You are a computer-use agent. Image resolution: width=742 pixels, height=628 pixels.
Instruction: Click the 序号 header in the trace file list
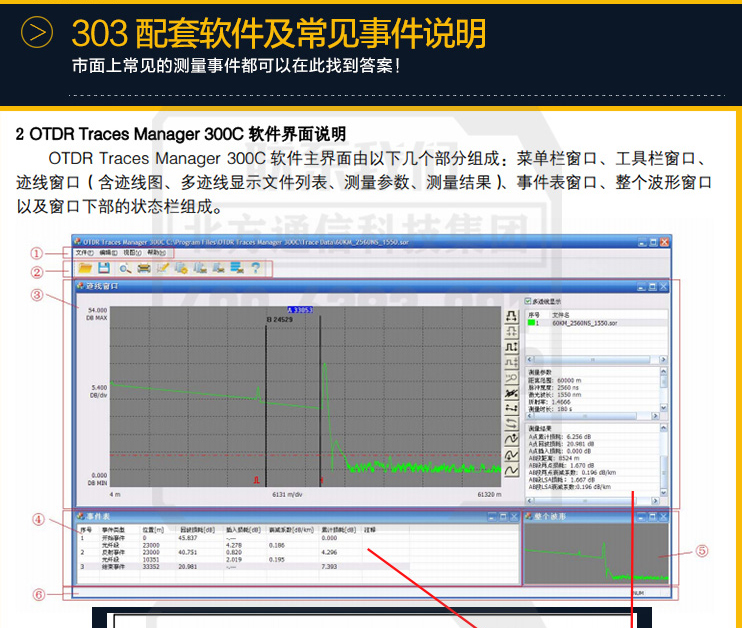pyautogui.click(x=534, y=315)
